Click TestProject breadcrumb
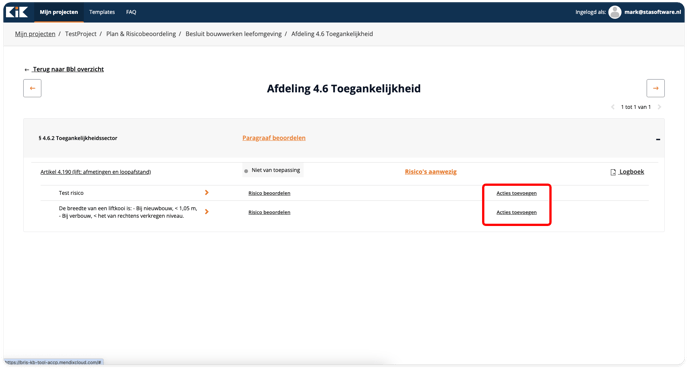688x369 pixels. (x=81, y=34)
